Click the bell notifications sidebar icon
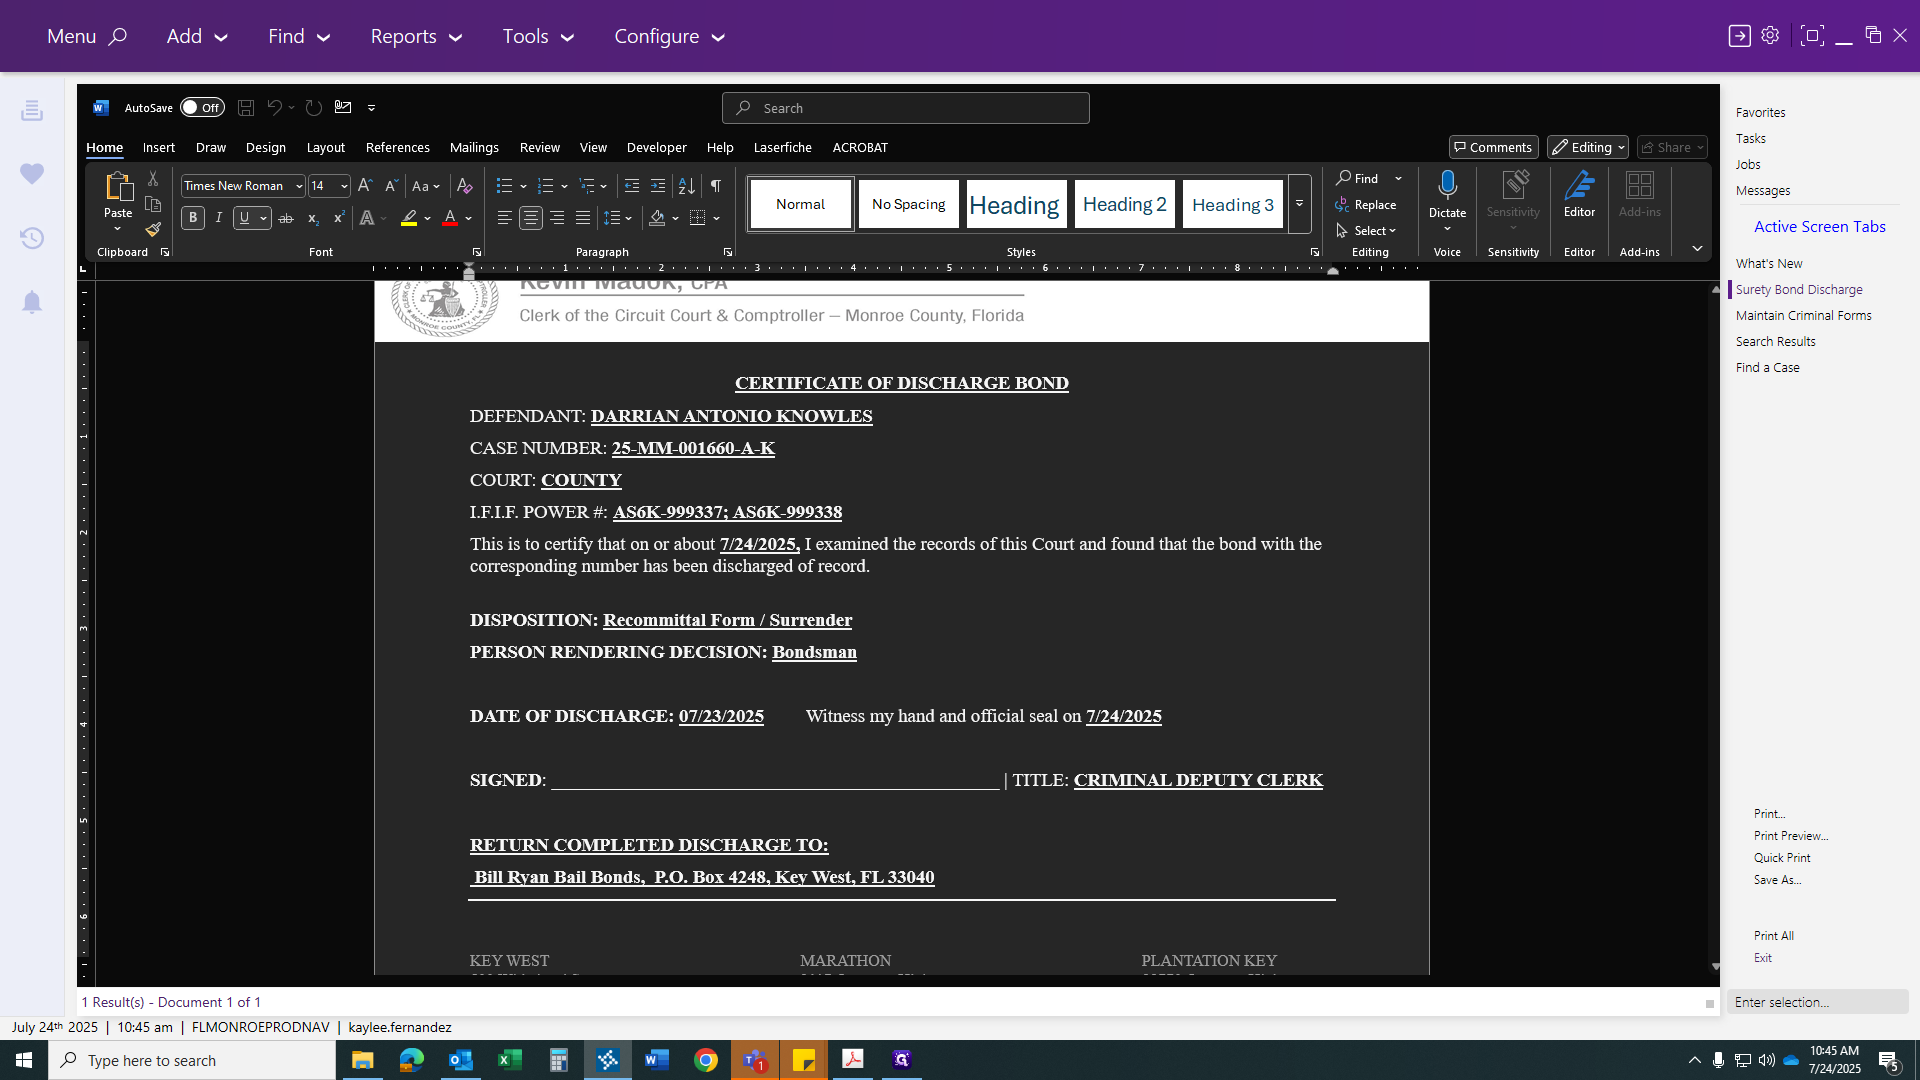This screenshot has height=1080, width=1920. (32, 302)
